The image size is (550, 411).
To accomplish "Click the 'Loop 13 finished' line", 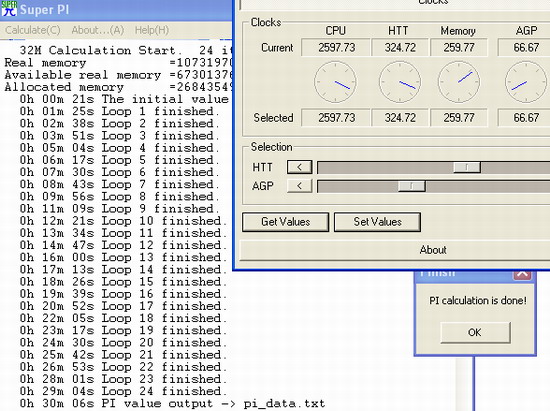I will [123, 257].
